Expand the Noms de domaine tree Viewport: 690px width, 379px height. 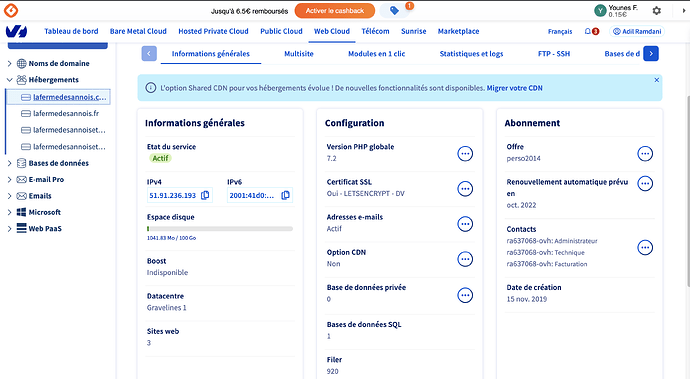click(9, 63)
